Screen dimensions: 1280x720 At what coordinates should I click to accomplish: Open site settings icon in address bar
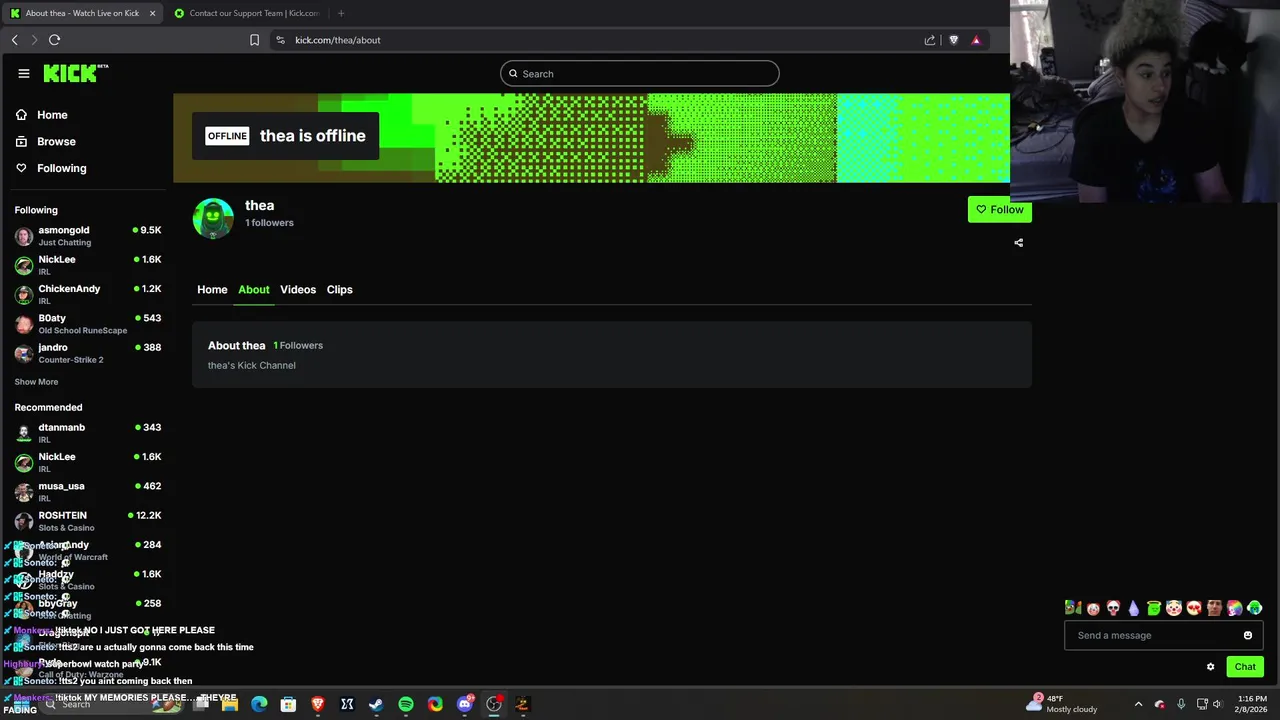(280, 40)
